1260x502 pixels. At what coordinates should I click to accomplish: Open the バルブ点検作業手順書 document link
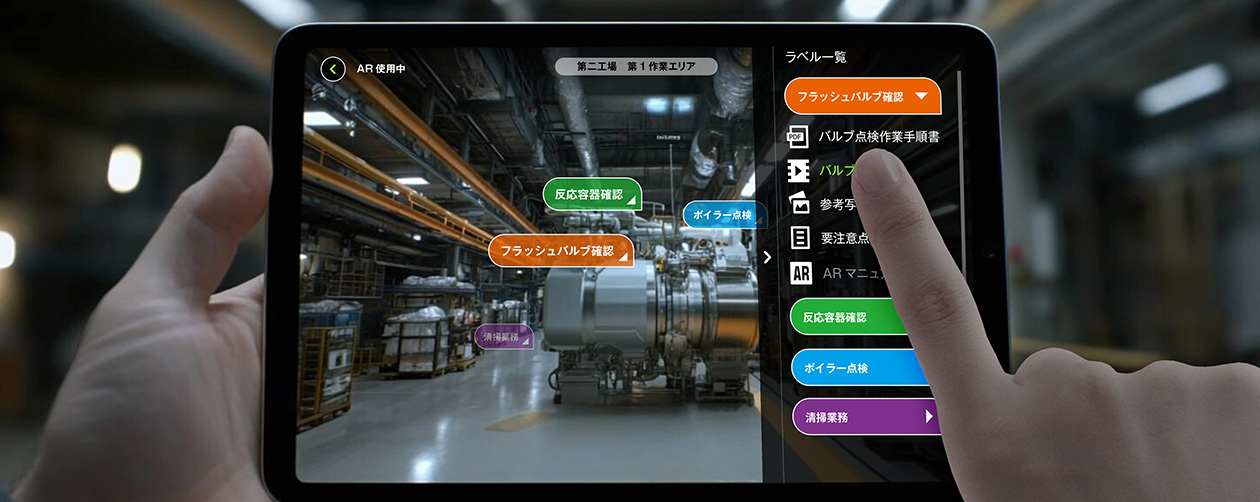pyautogui.click(x=878, y=136)
